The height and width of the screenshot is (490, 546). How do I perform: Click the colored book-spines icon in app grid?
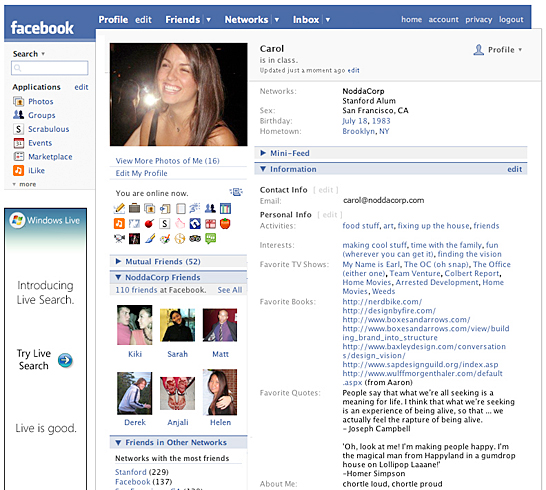tap(225, 208)
